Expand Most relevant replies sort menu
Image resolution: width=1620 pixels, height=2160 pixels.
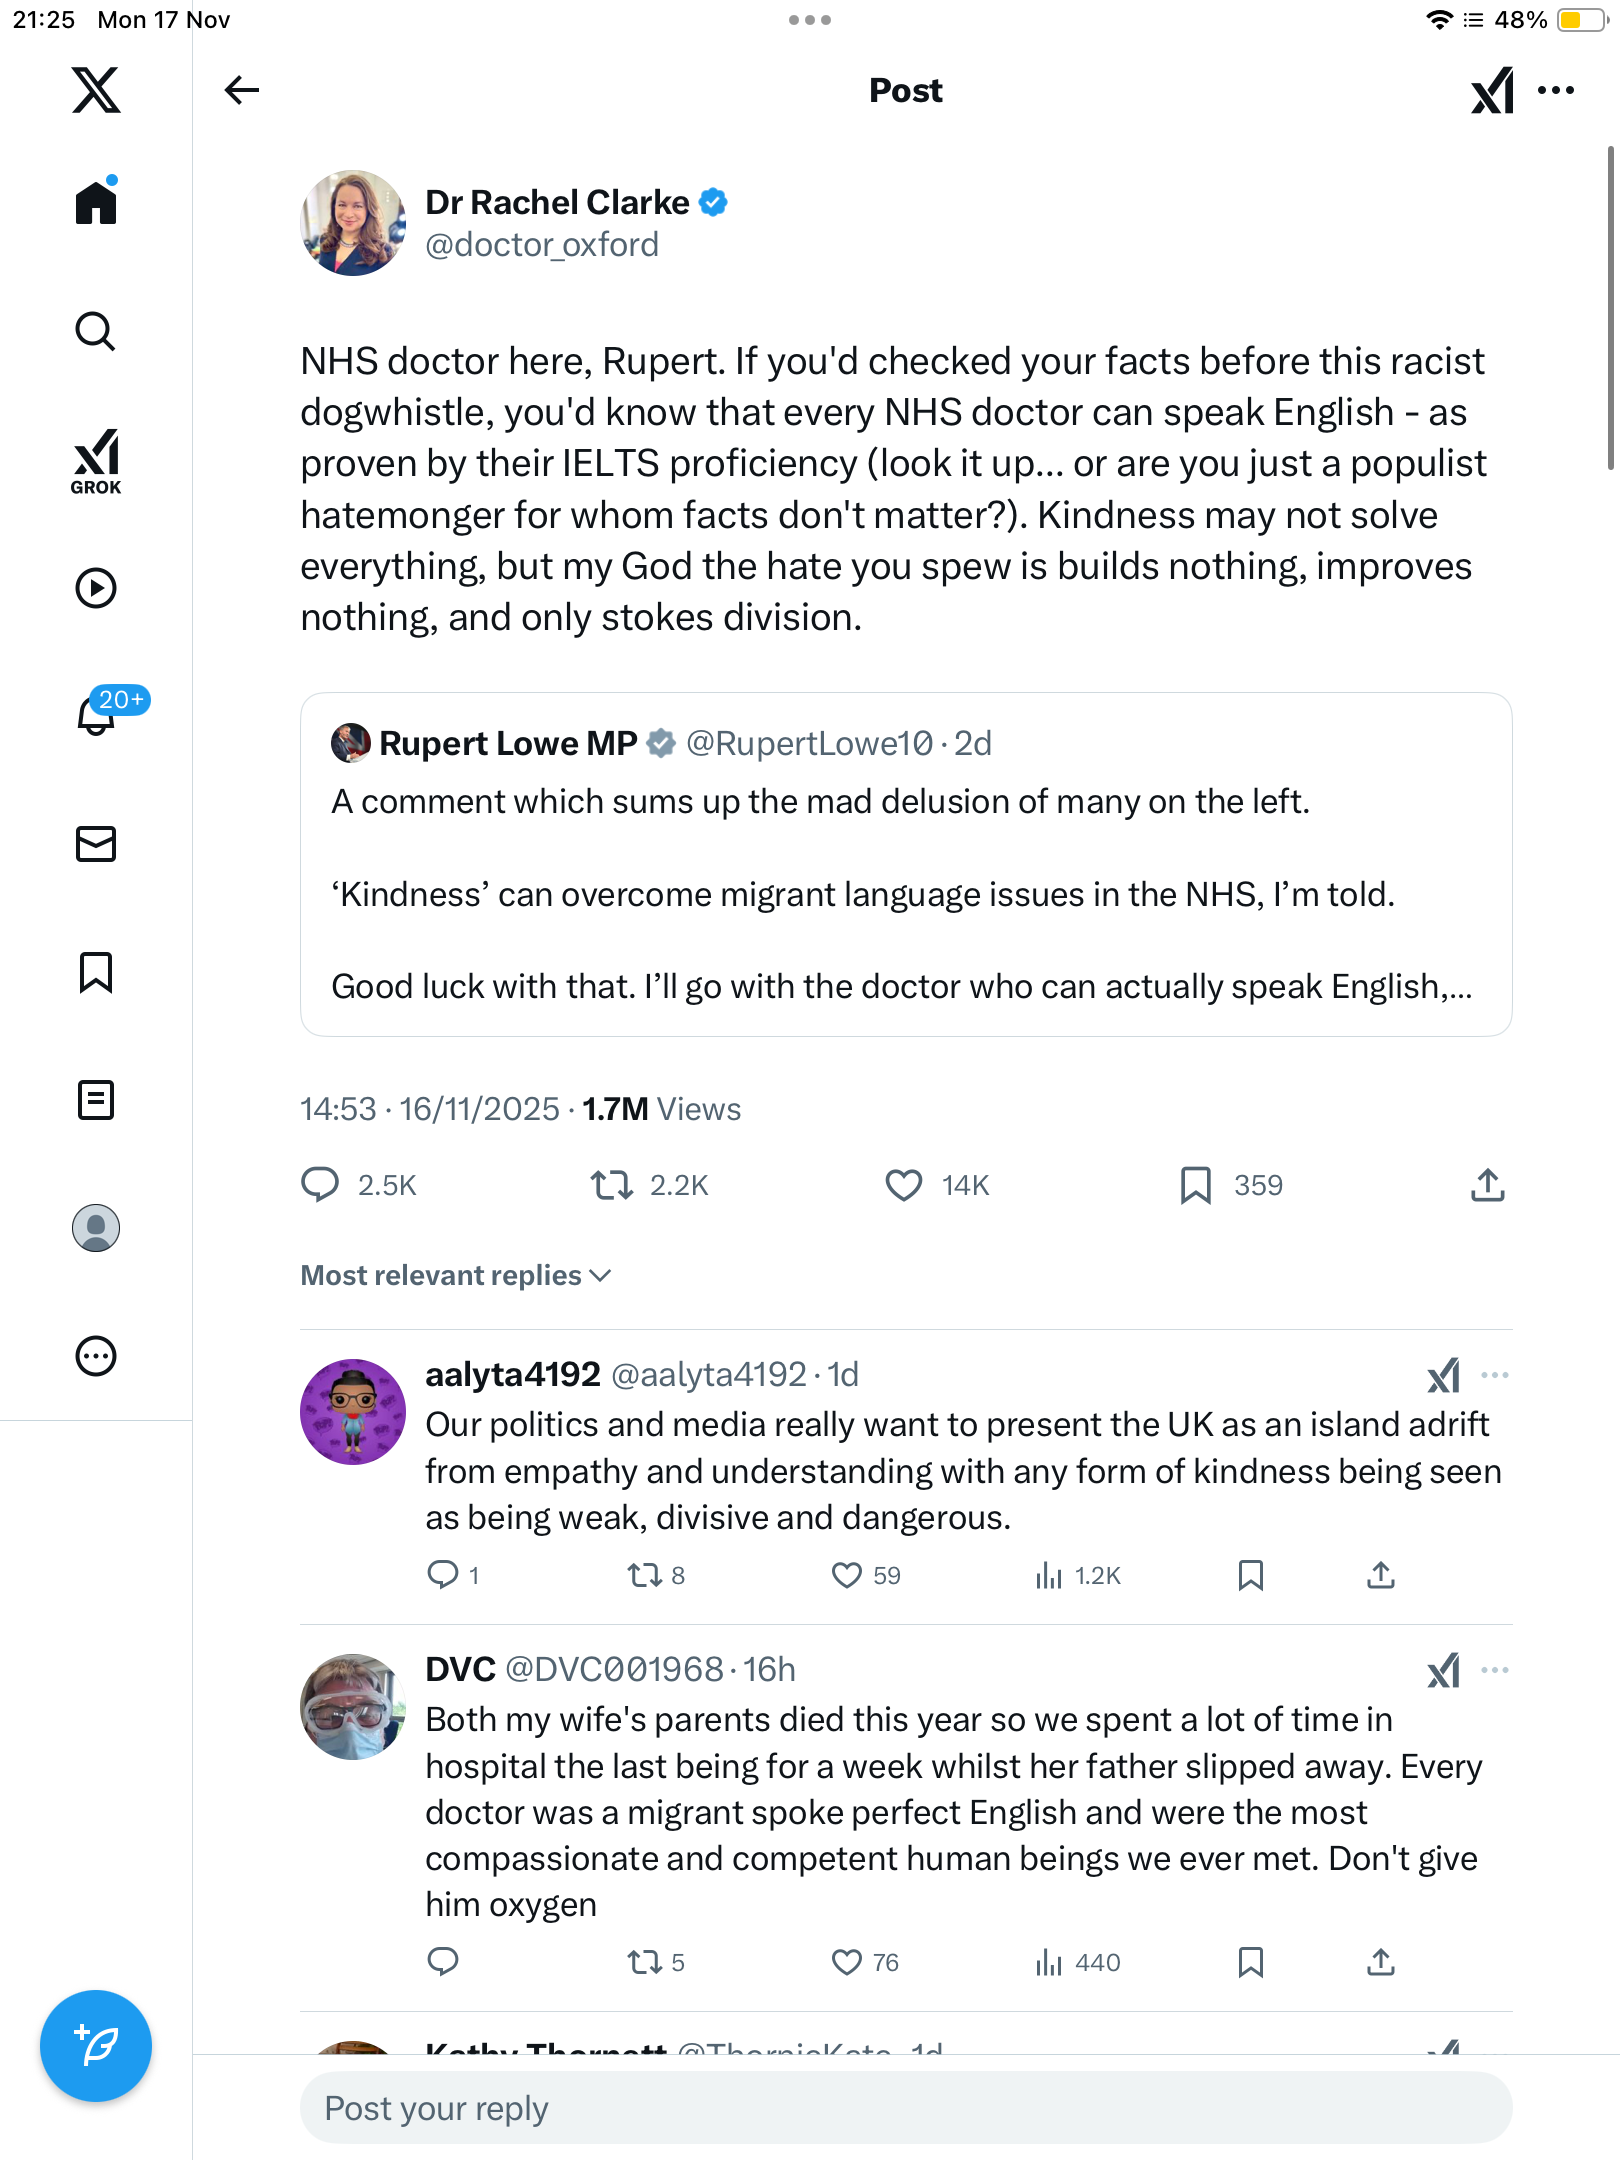(x=456, y=1275)
